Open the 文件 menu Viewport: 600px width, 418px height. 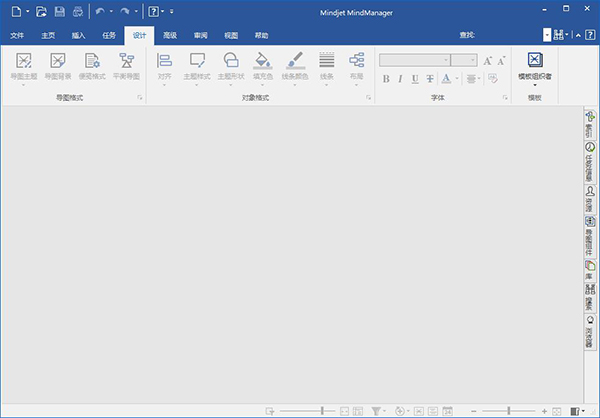point(17,36)
